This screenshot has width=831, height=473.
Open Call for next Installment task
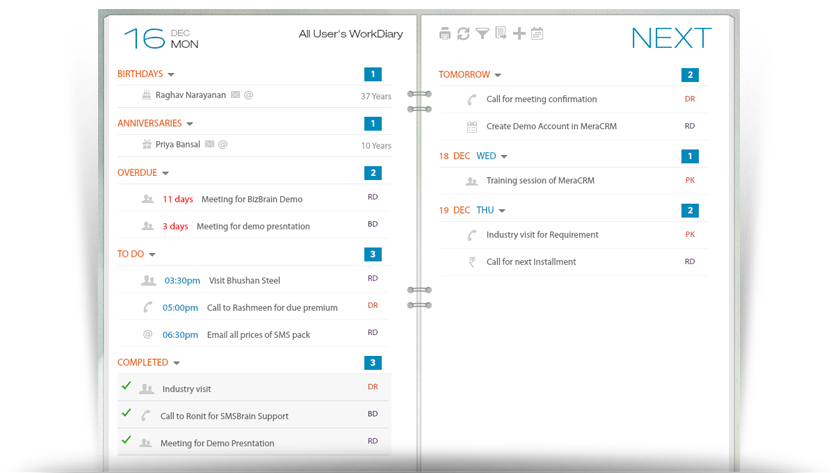(x=531, y=261)
